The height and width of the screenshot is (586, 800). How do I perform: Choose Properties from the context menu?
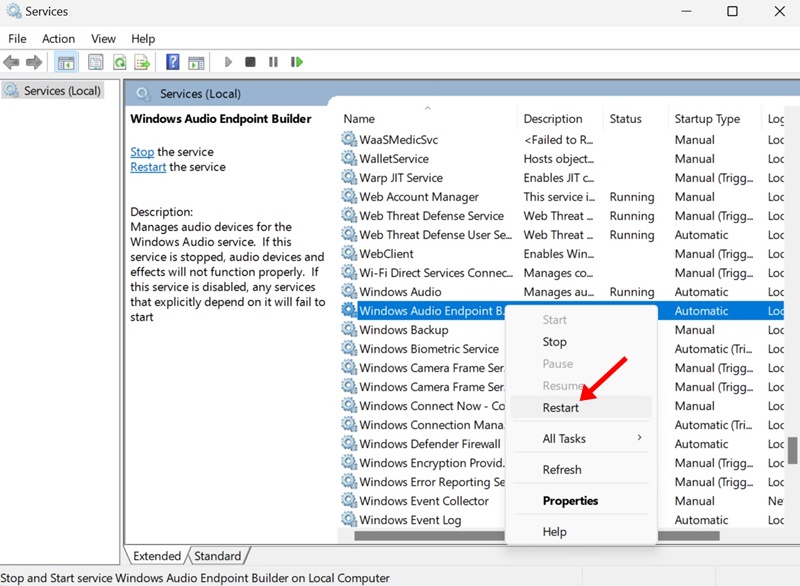581,501
